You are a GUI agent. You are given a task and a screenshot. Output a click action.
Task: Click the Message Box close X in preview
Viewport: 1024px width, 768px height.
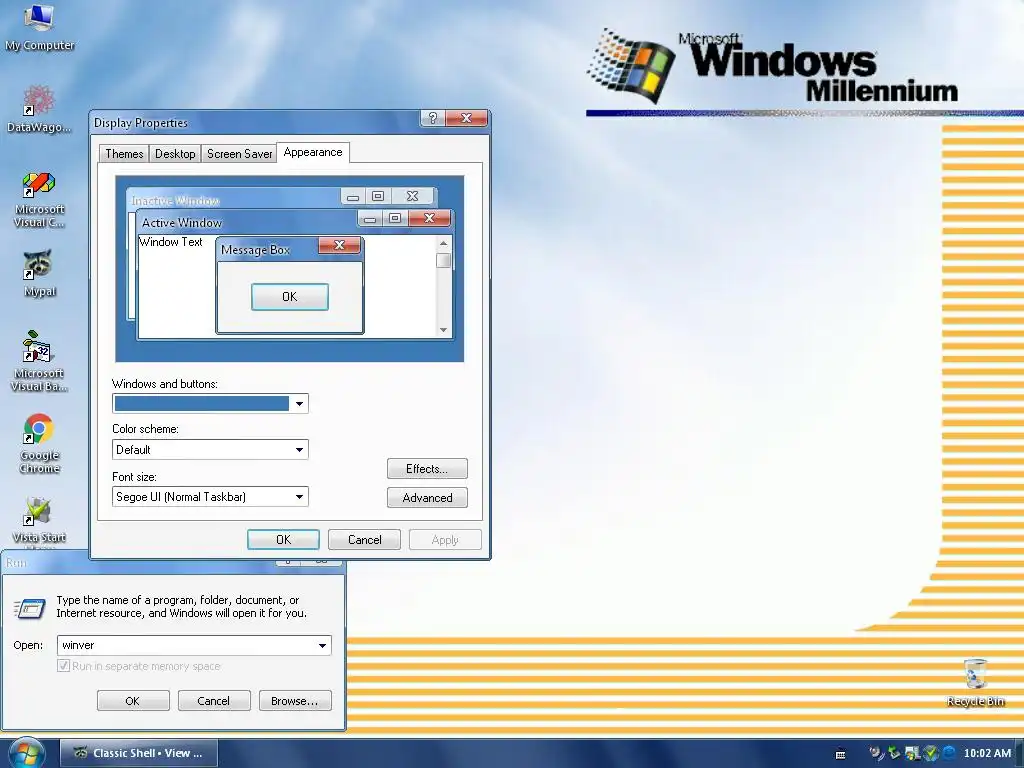[x=339, y=245]
